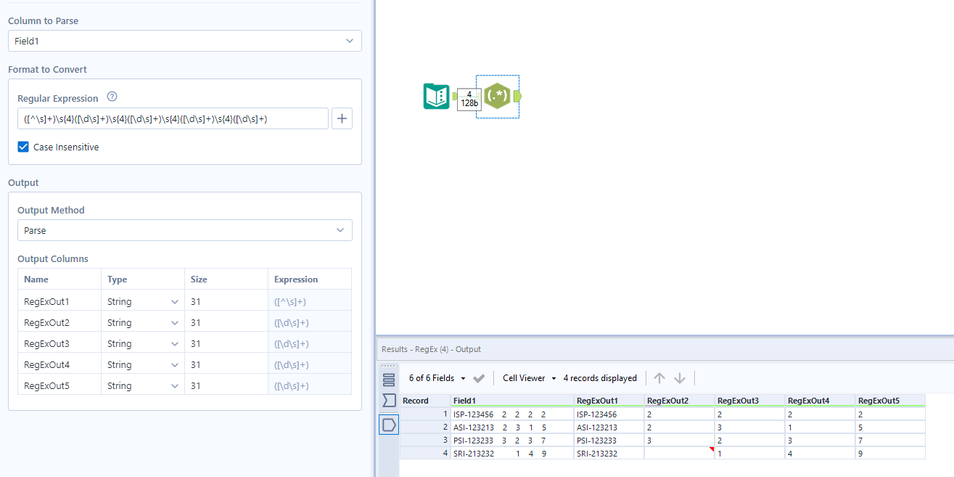Click the sigma metadata icon in results sidebar
The width and height of the screenshot is (954, 477).
(x=389, y=401)
